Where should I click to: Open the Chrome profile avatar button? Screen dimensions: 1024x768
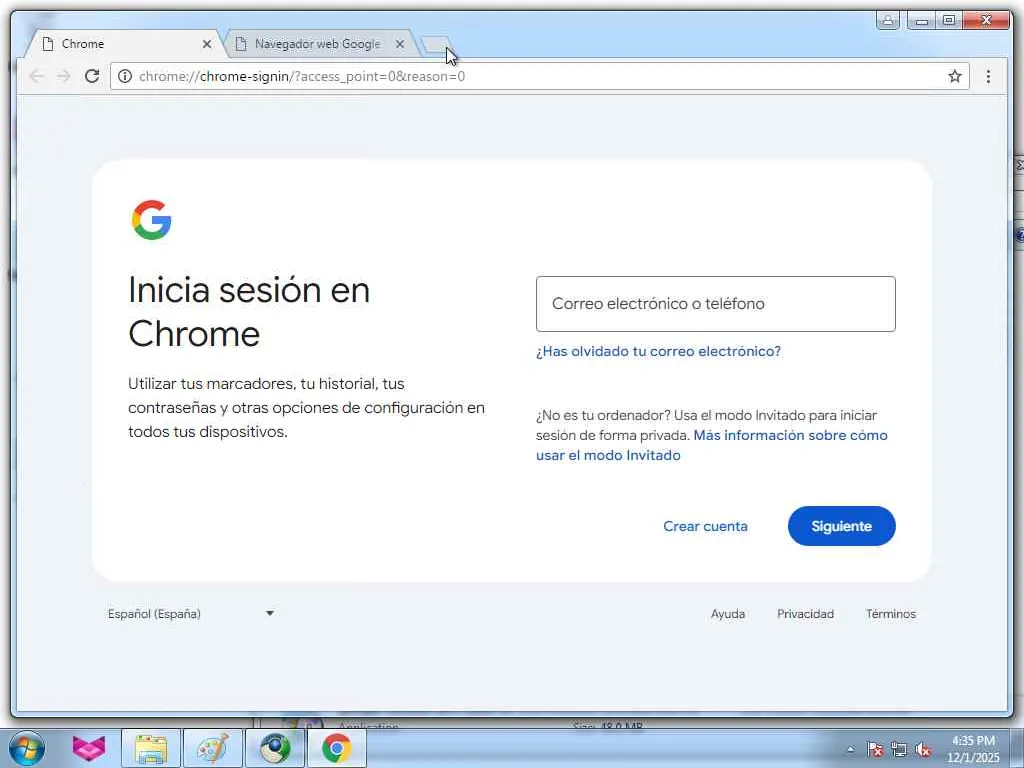tap(888, 20)
